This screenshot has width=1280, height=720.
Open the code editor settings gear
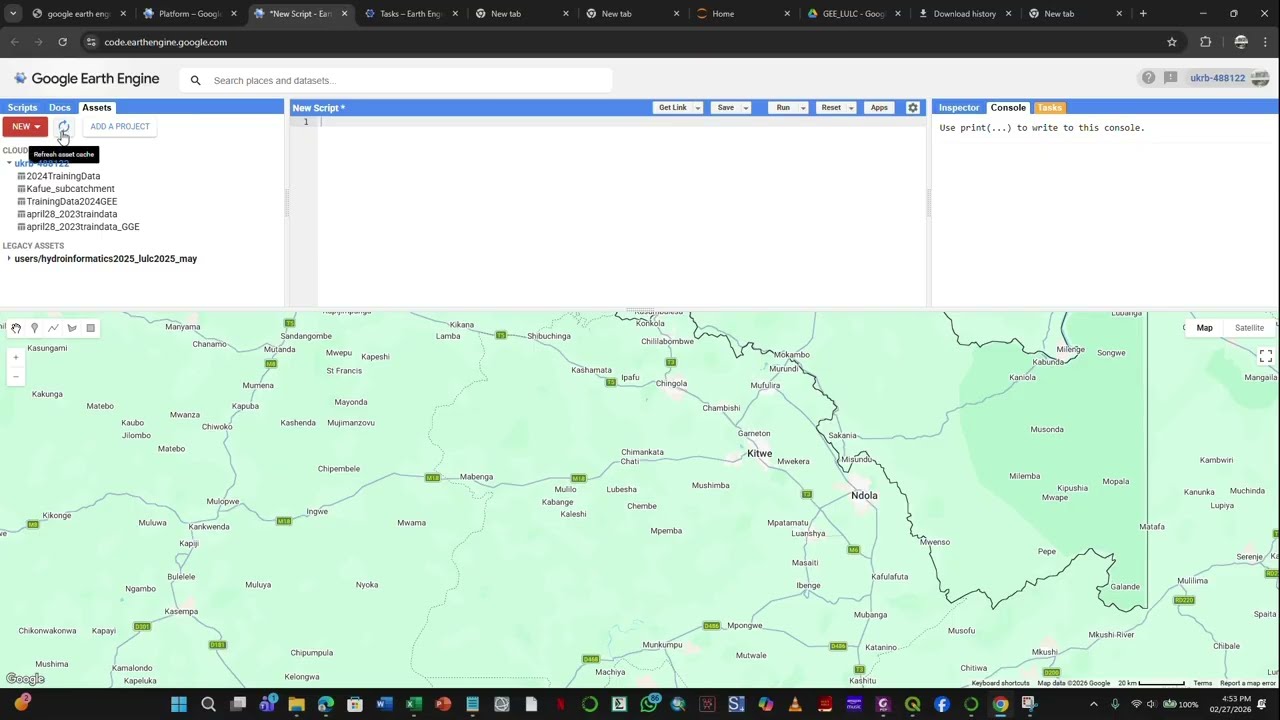click(x=912, y=108)
